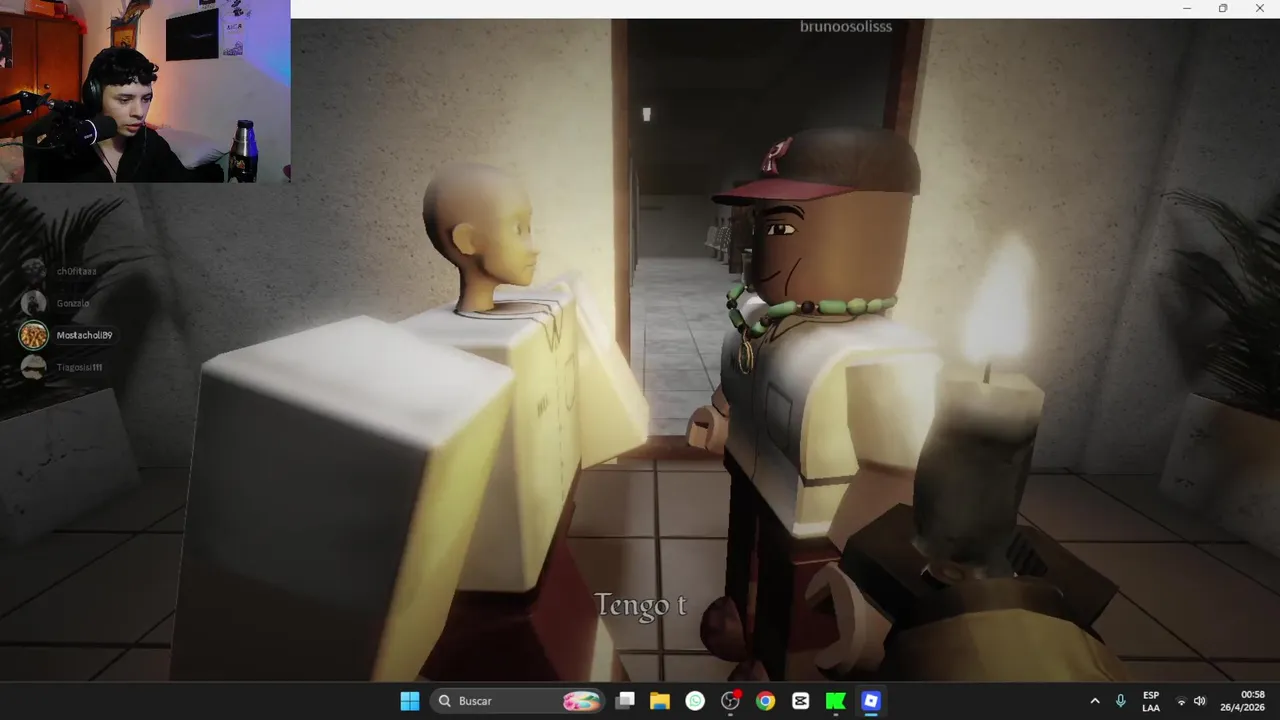Open the ESP LAA language switcher
Screen dimensions: 1280x720
coord(1151,701)
